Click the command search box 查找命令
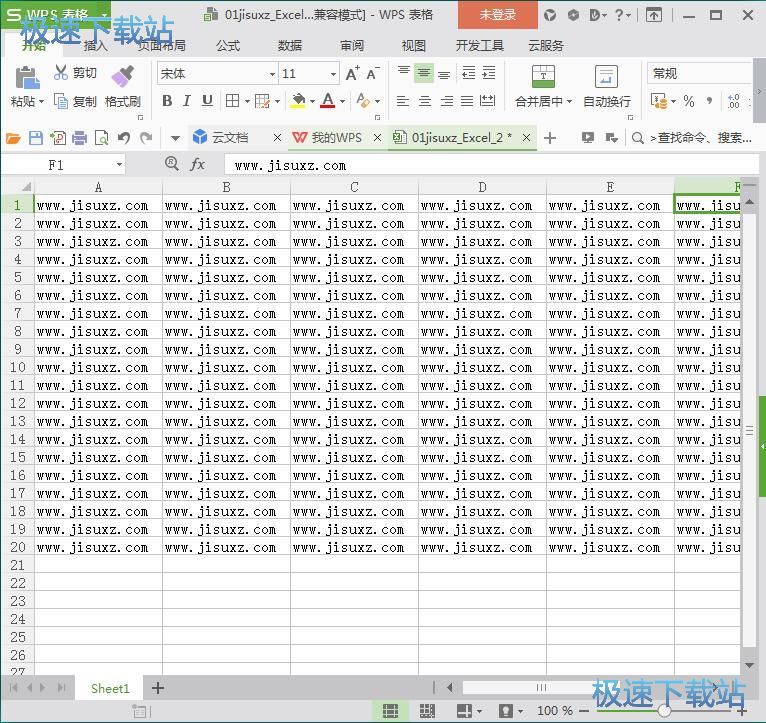 pyautogui.click(x=691, y=138)
